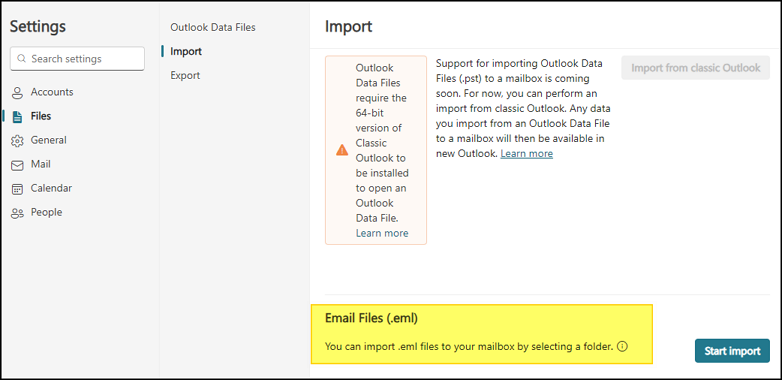Open Learn more link in warning box
782x380 pixels.
[382, 233]
